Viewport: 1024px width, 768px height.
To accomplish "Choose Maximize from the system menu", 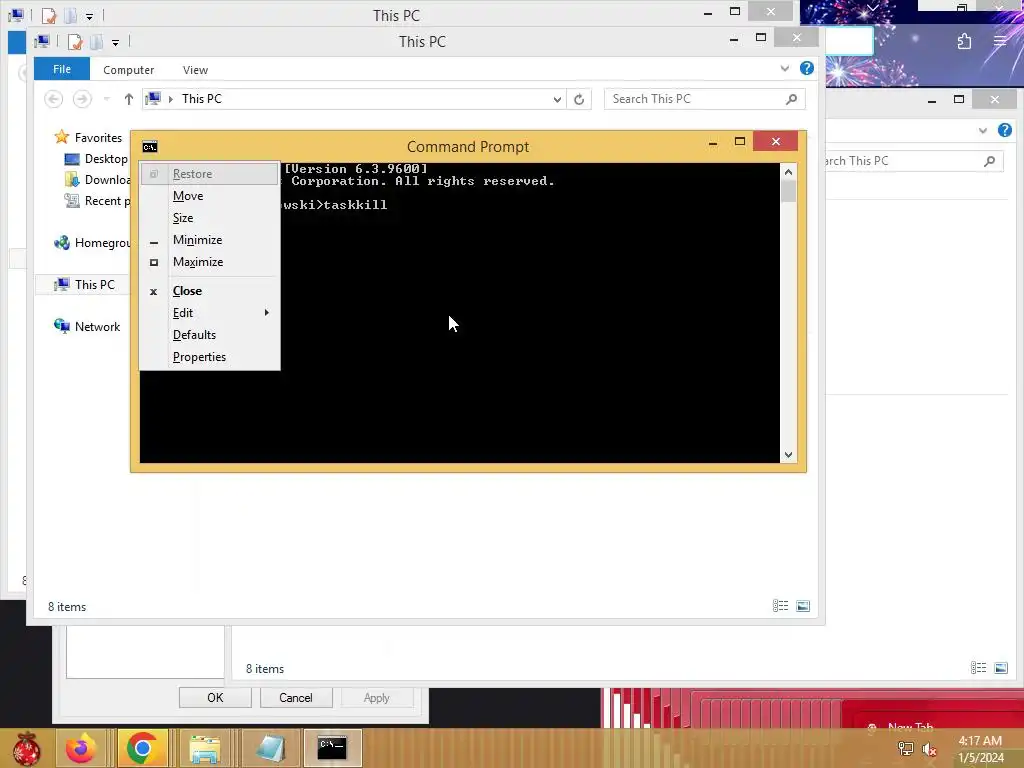I will point(210,262).
